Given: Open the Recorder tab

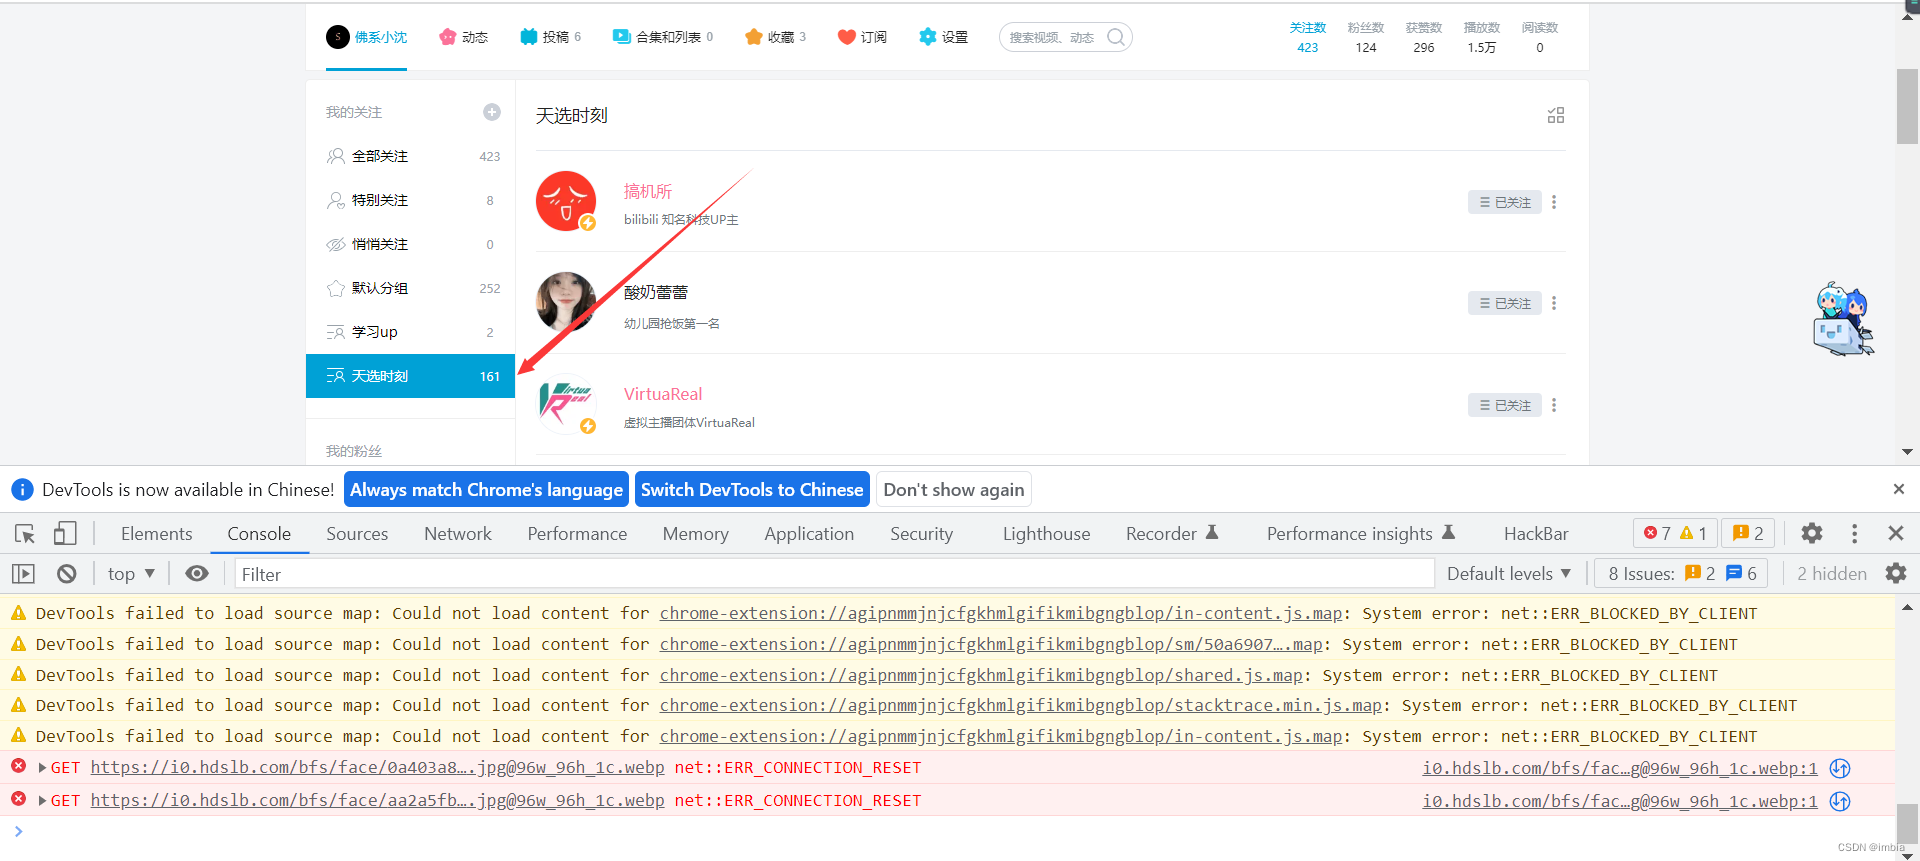Looking at the screenshot, I should [1172, 534].
